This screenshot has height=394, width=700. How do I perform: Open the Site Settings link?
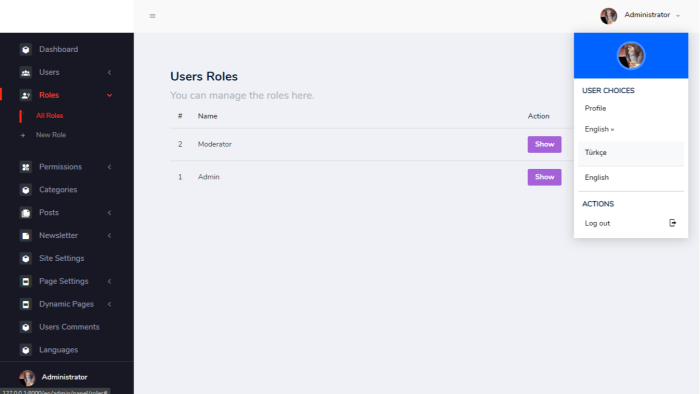click(62, 258)
